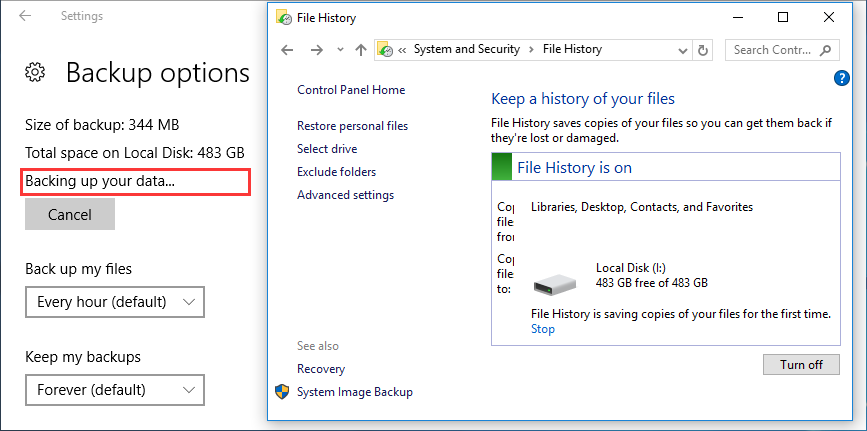
Task: Click the gear icon beside Backup options
Action: 35,72
